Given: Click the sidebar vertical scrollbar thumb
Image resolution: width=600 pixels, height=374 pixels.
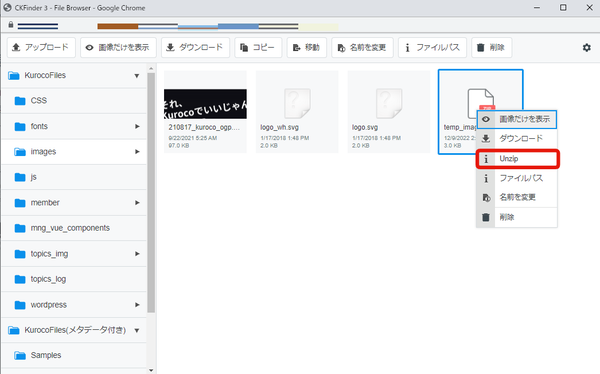Looking at the screenshot, I should (x=151, y=193).
